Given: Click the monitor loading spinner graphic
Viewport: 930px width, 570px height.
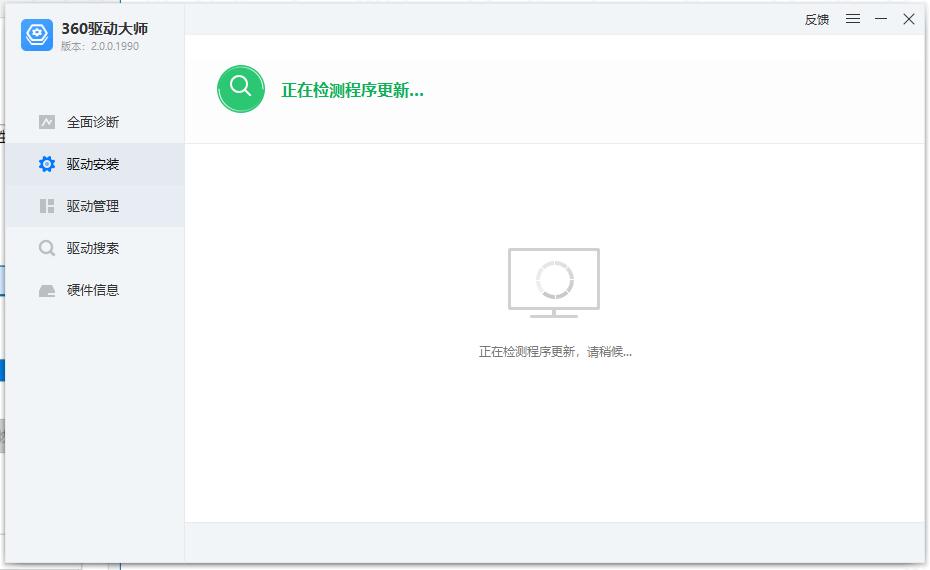Looking at the screenshot, I should (554, 283).
